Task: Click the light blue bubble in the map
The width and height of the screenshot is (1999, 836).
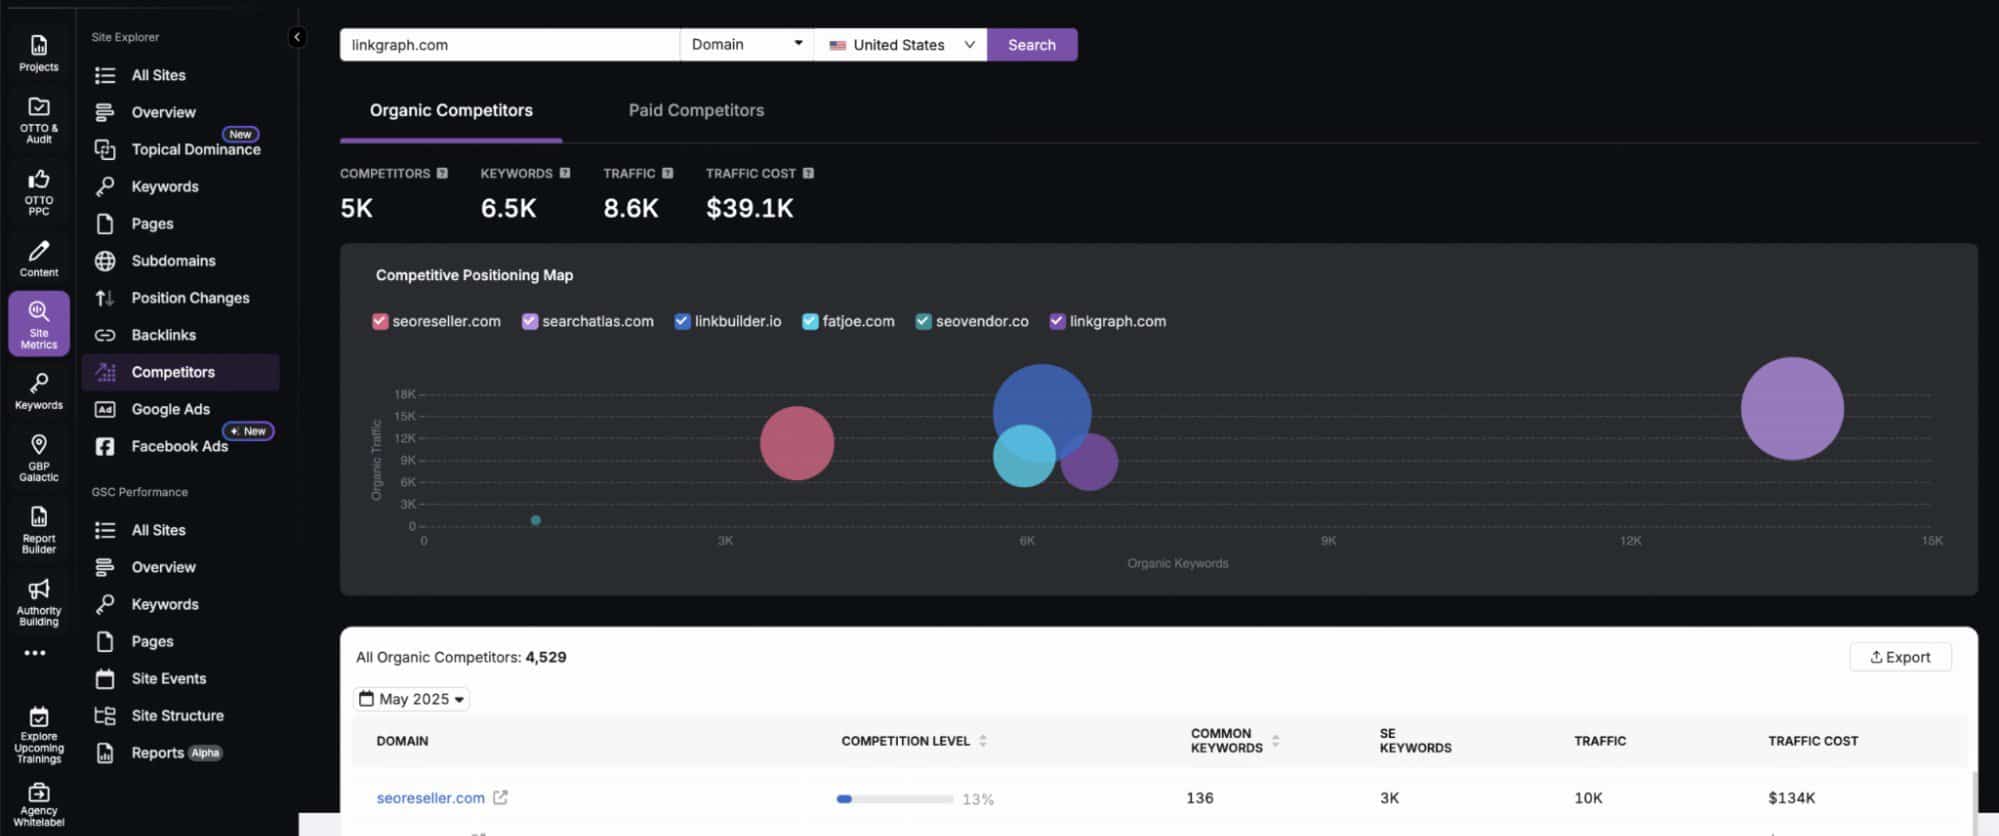Action: point(1024,456)
